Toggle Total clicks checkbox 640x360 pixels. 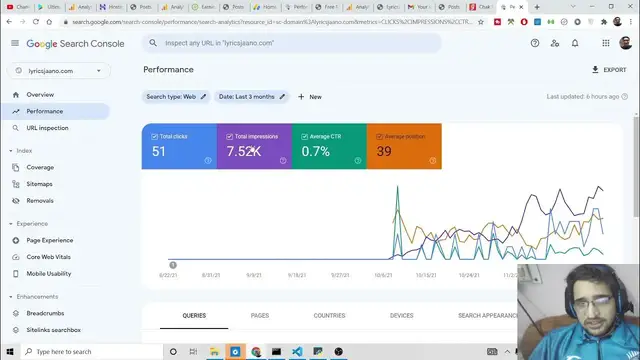pyautogui.click(x=154, y=137)
